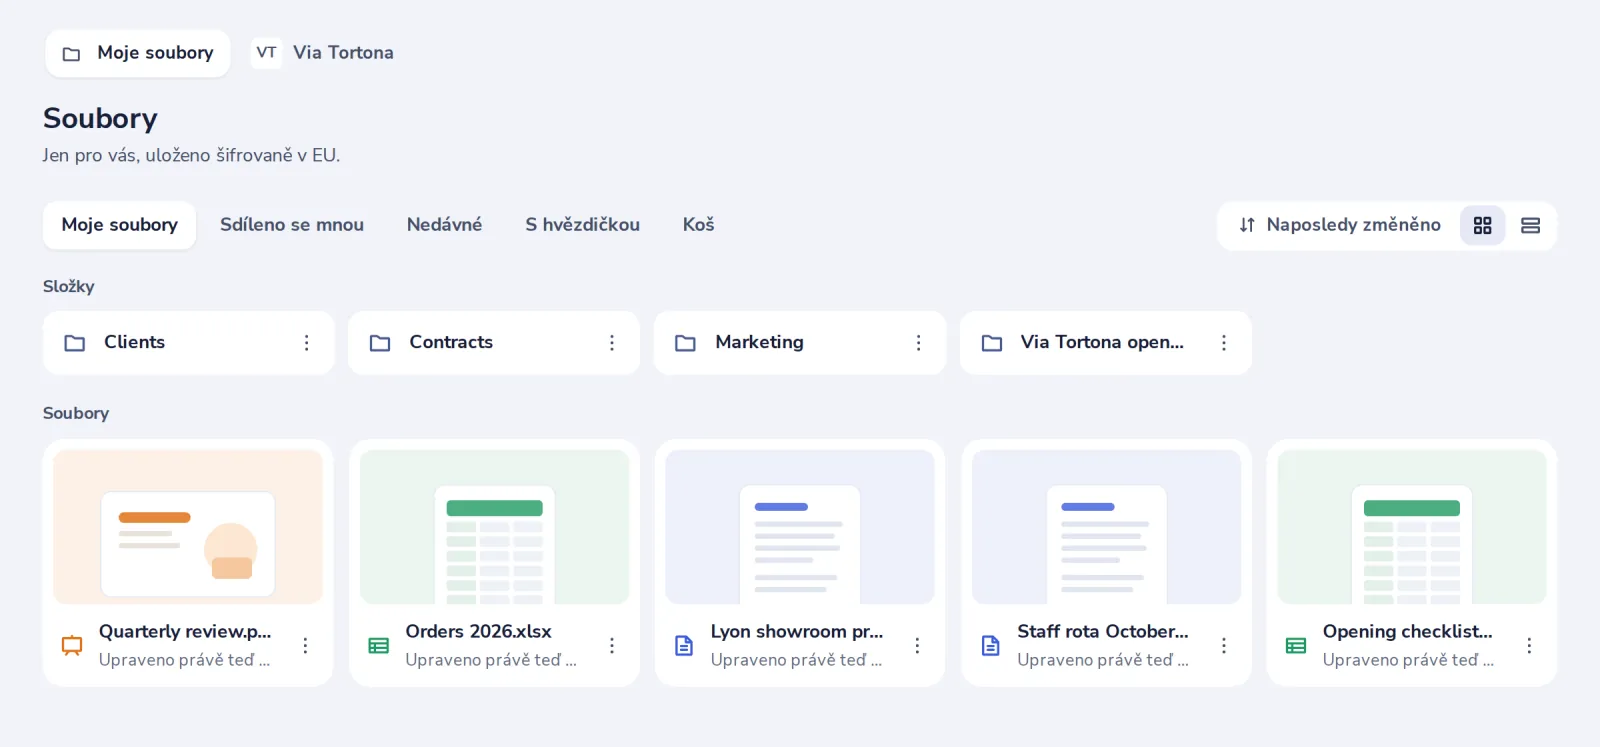Open the Marketing folder
1600x747 pixels.
[800, 343]
